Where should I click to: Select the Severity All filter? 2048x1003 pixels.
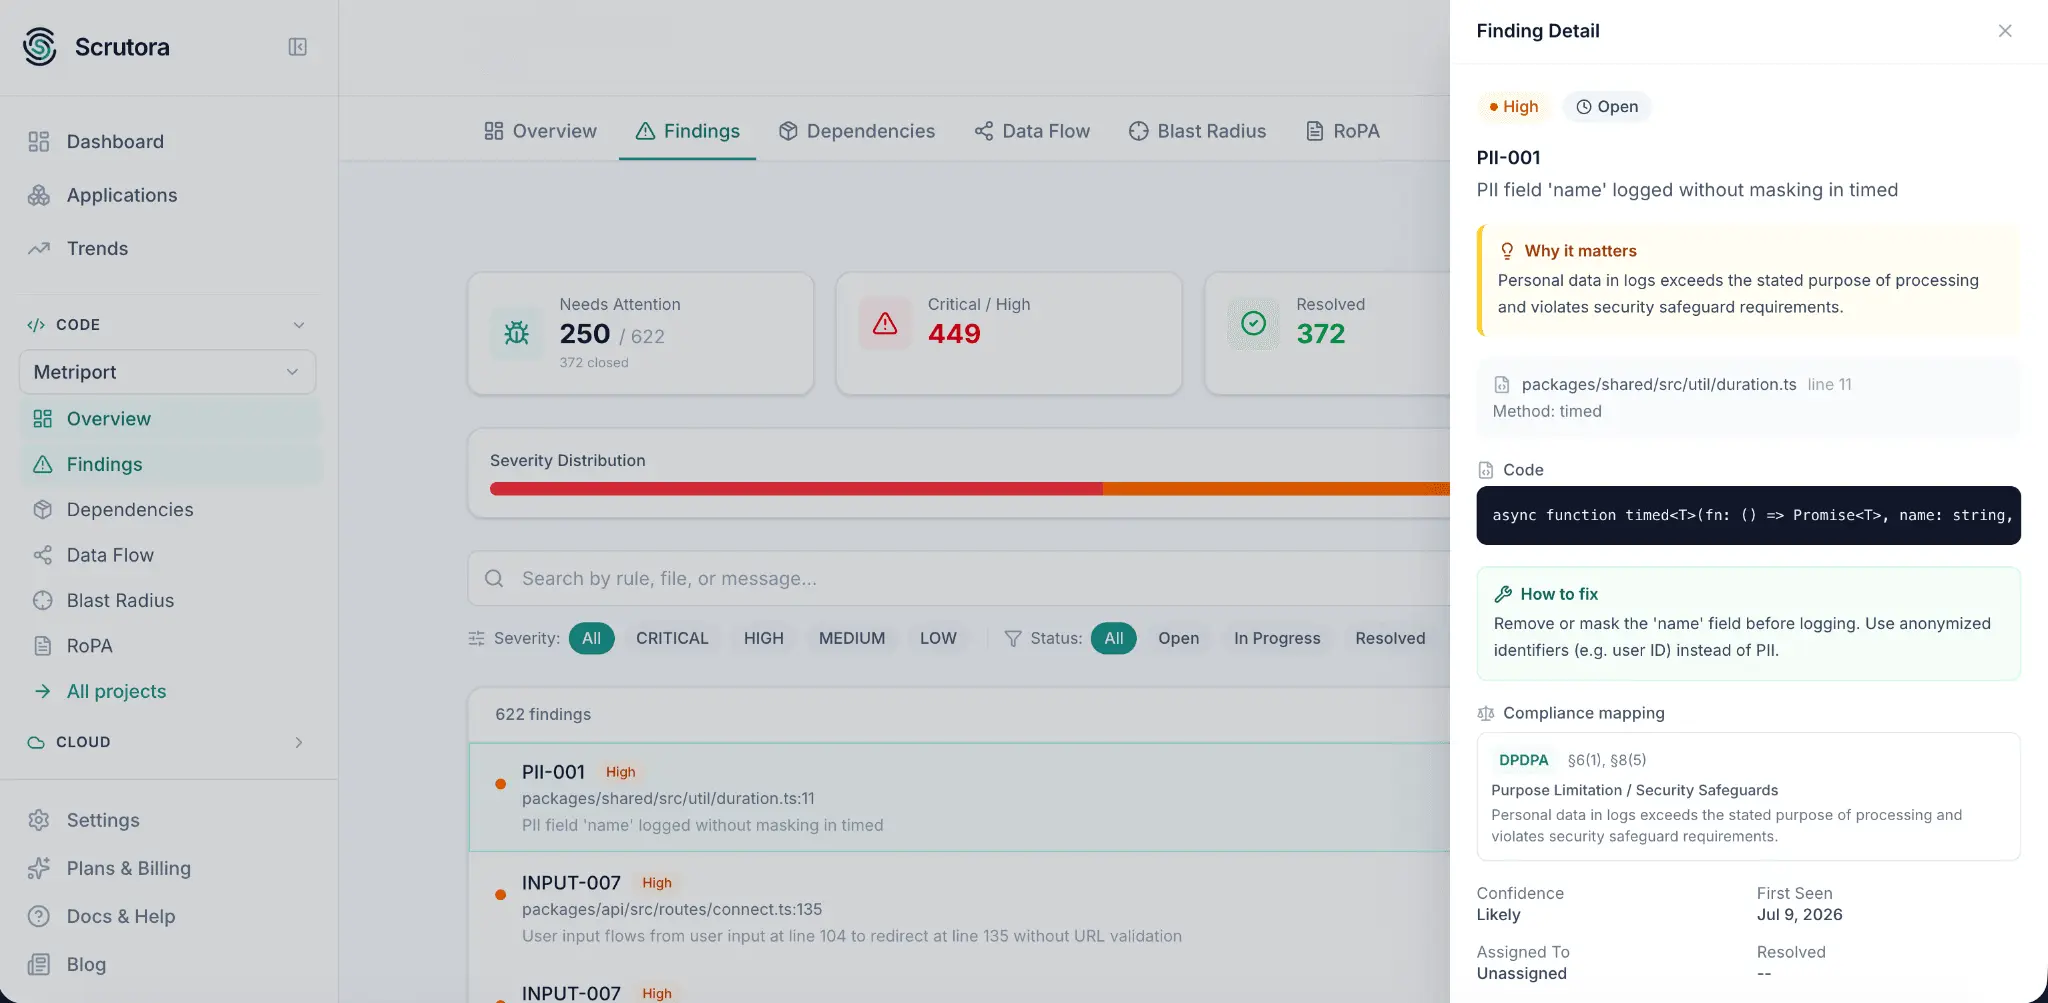coord(591,638)
